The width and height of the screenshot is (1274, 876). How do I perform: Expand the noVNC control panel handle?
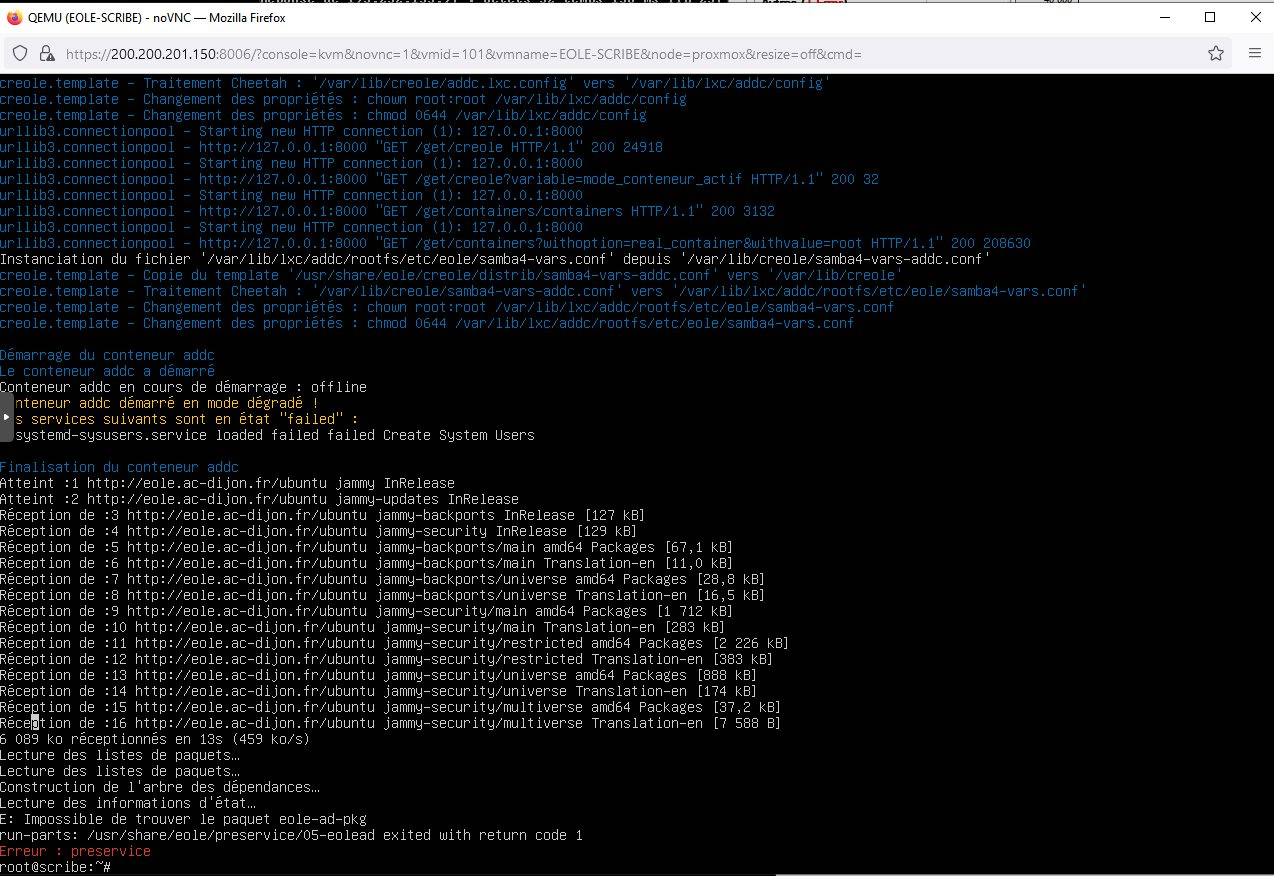coord(6,417)
